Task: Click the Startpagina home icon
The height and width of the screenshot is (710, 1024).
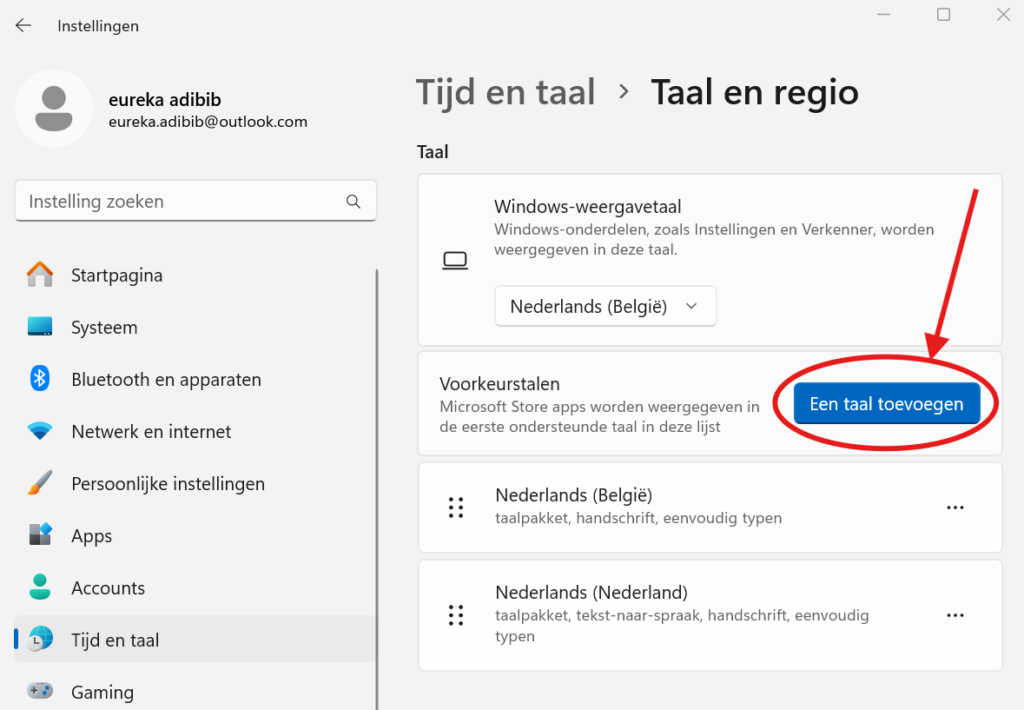Action: coord(40,275)
